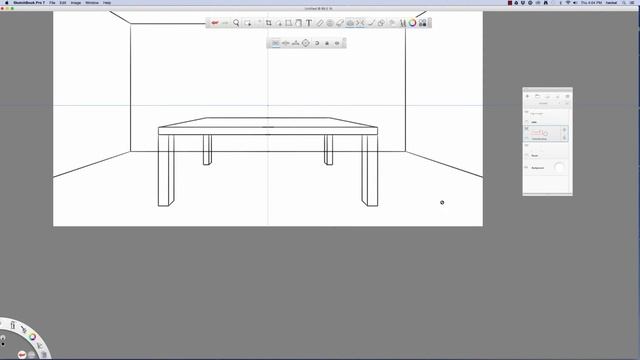Image resolution: width=640 pixels, height=360 pixels.
Task: Click the red undo icon in the lagoon
Action: [22, 355]
